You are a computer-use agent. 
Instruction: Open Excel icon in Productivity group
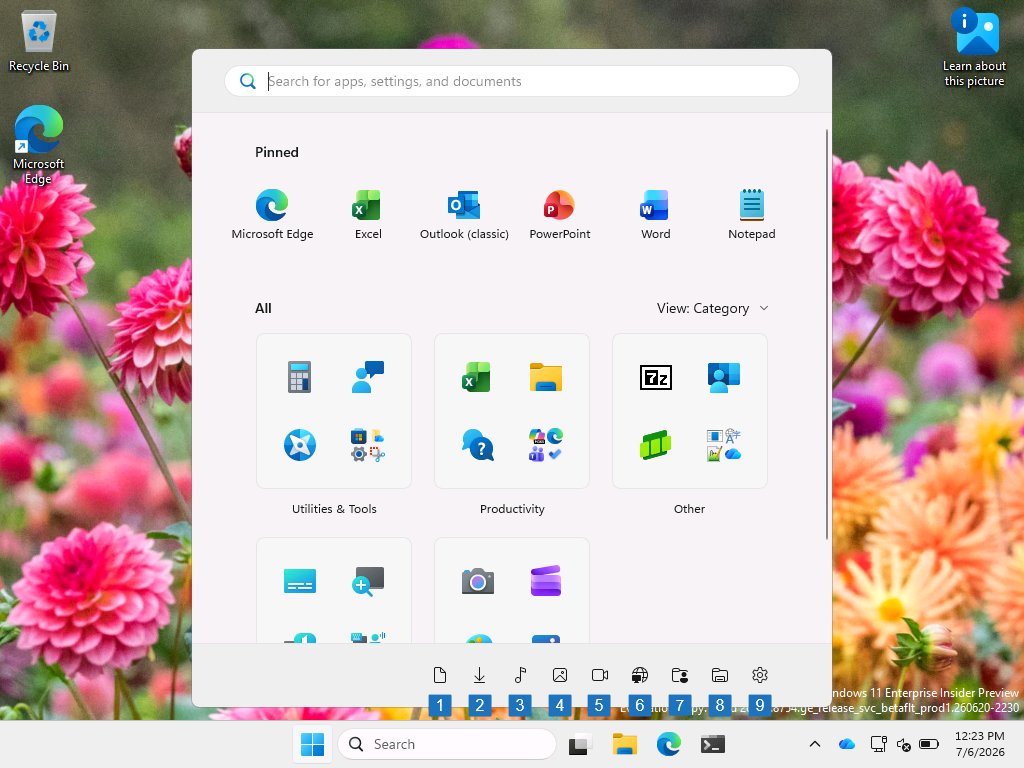[x=477, y=377]
